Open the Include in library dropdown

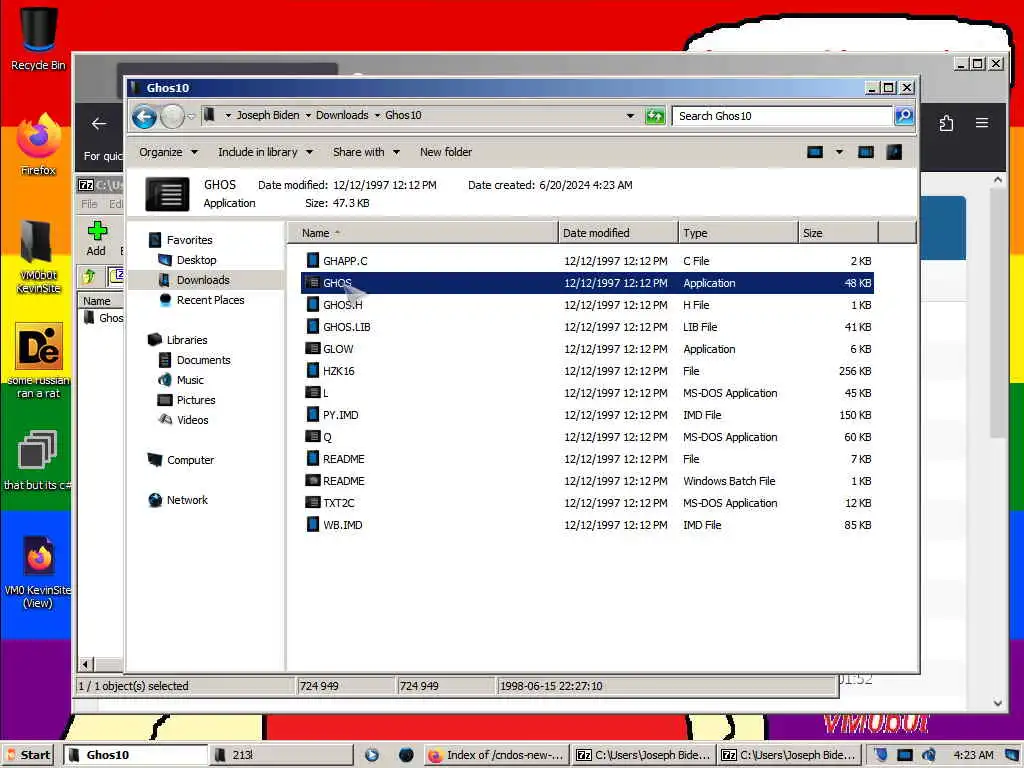point(265,152)
